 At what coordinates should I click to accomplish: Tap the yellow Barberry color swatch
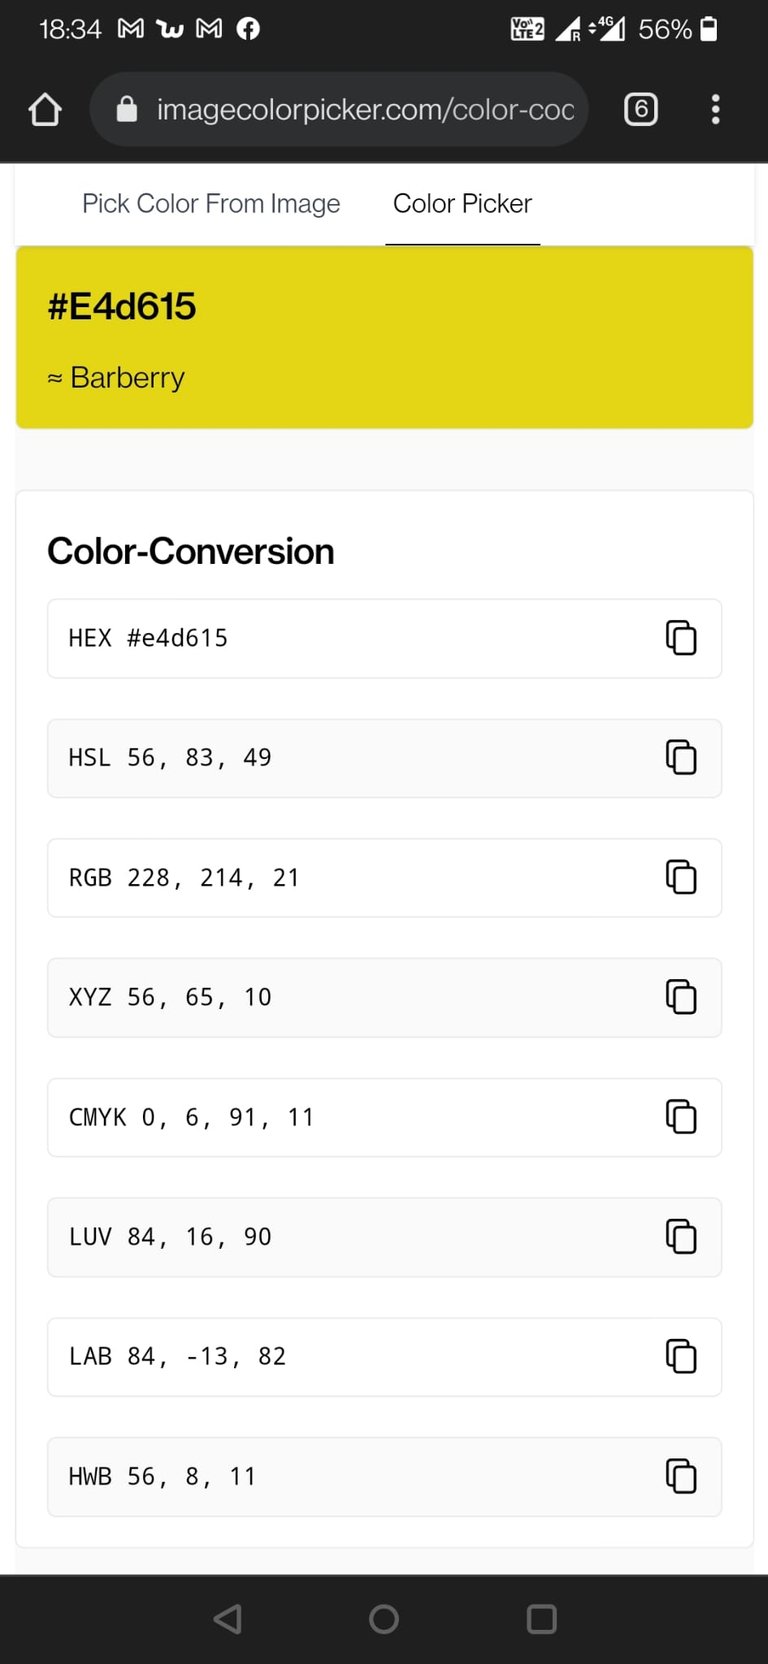coord(500,338)
